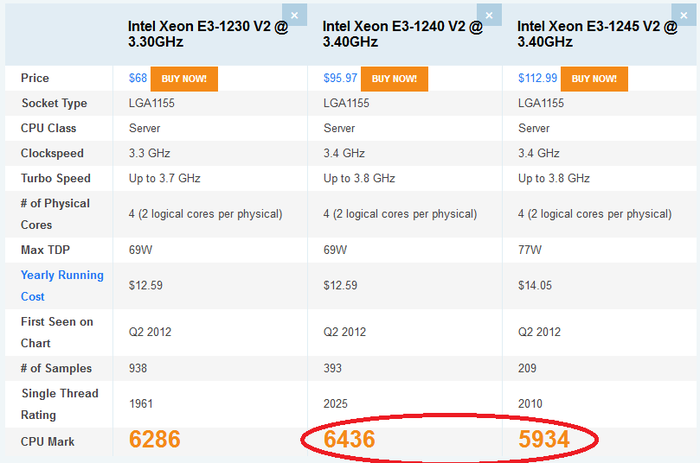Click the CPU Mark row label

pyautogui.click(x=48, y=440)
